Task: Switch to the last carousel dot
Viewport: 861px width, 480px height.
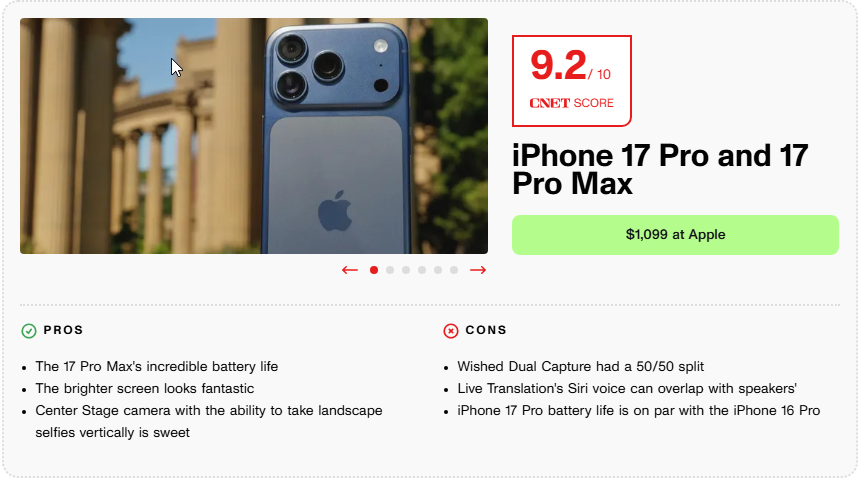Action: click(454, 270)
